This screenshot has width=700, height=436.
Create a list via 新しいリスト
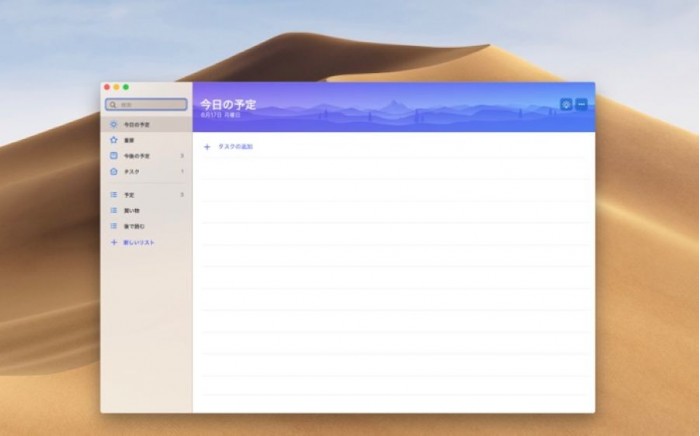coord(139,243)
